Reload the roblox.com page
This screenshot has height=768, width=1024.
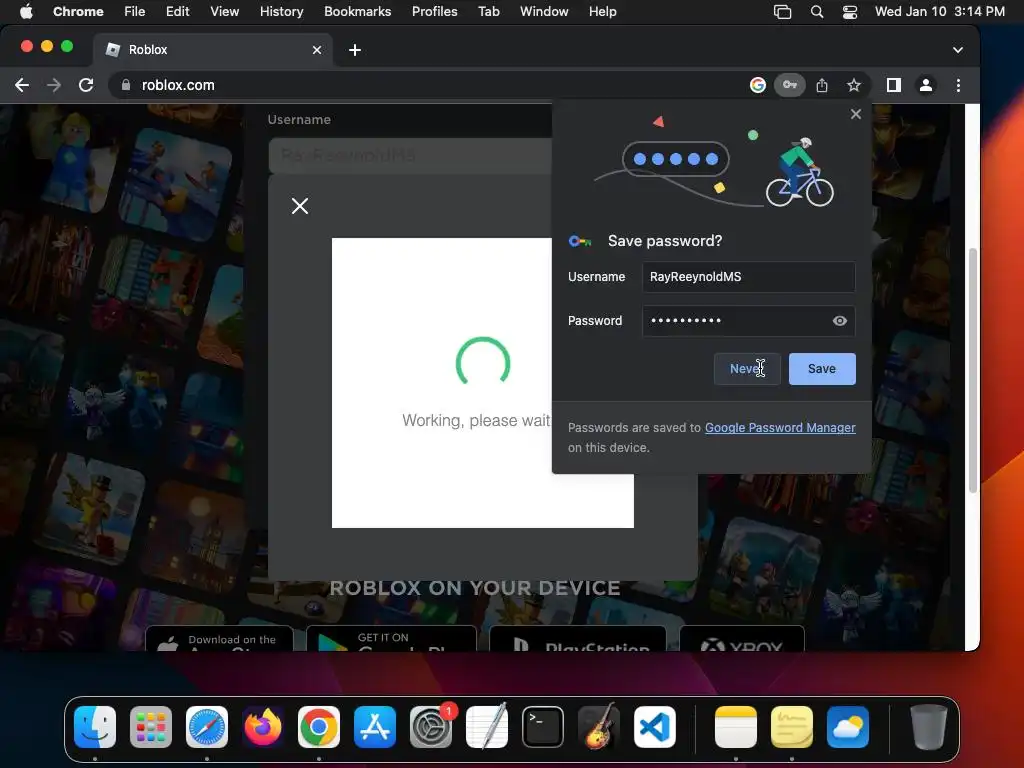[86, 85]
